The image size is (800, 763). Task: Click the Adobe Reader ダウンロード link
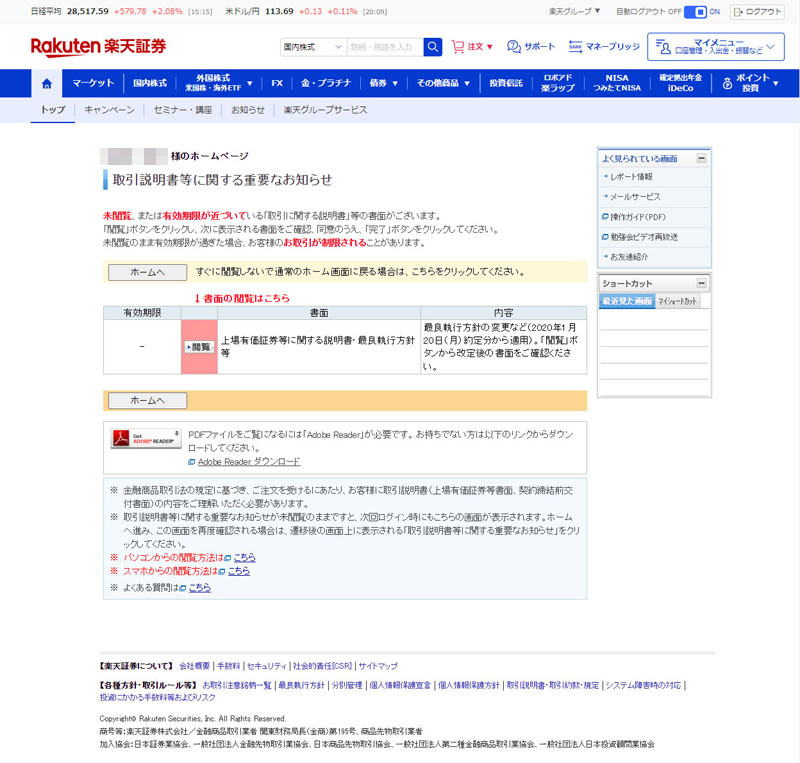tap(248, 461)
